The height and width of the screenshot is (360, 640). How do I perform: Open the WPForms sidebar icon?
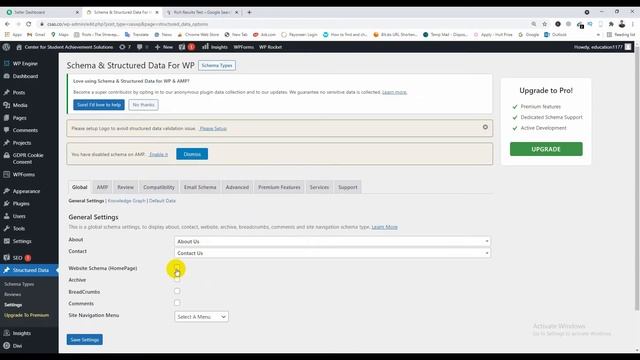[x=7, y=174]
